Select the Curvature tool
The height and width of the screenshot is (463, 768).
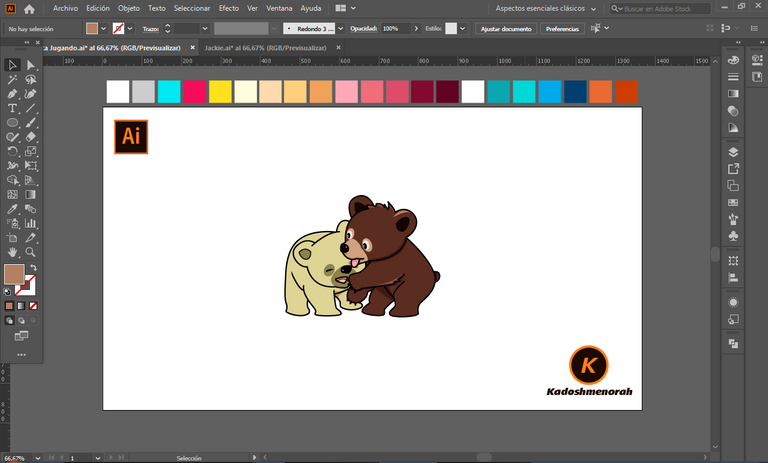click(x=30, y=94)
